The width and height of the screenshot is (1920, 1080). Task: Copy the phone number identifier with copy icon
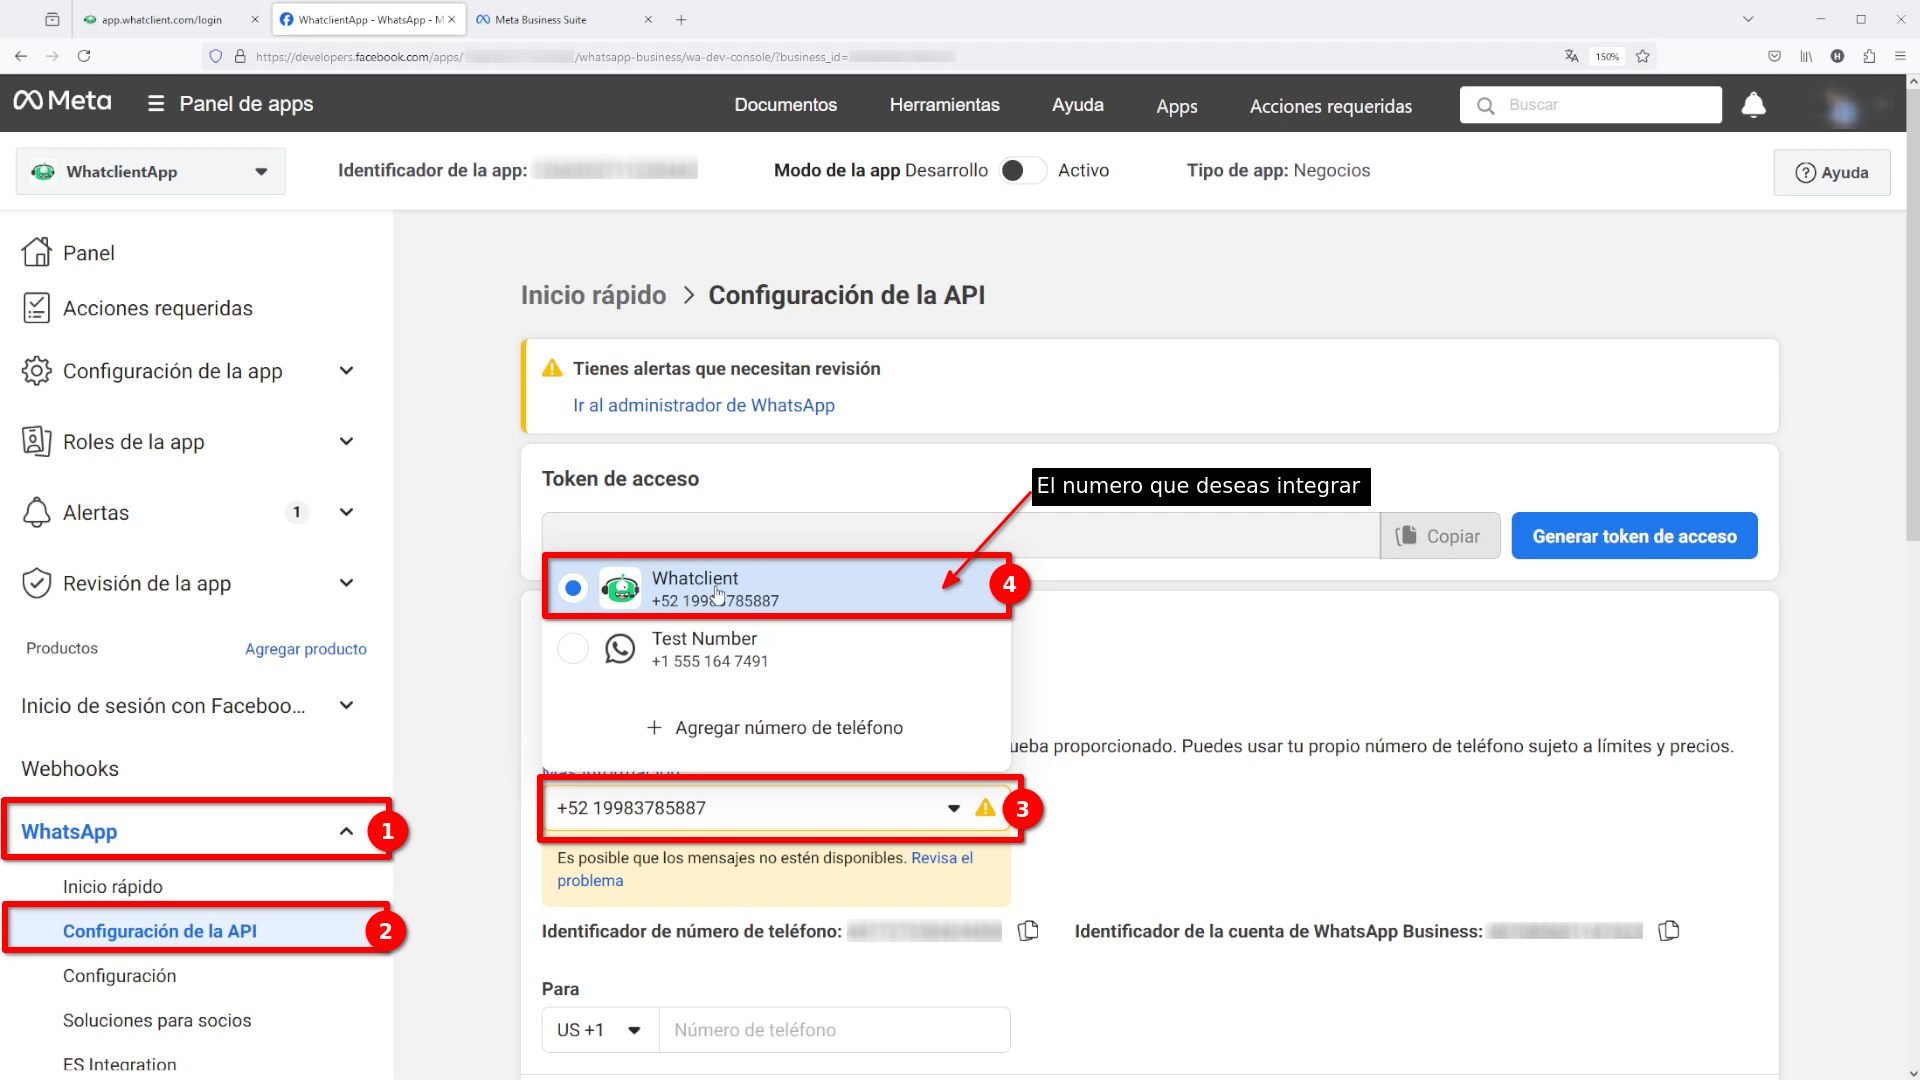coord(1028,931)
